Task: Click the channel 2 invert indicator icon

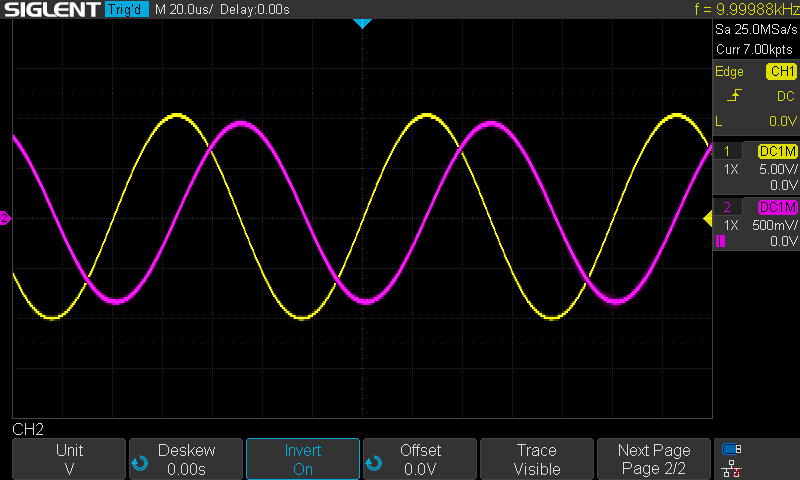Action: [x=720, y=241]
